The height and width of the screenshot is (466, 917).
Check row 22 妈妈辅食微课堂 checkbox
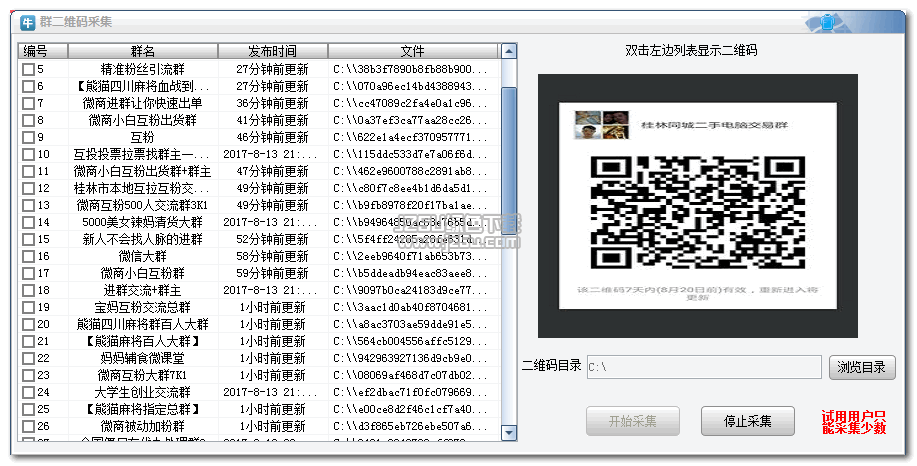click(28, 358)
